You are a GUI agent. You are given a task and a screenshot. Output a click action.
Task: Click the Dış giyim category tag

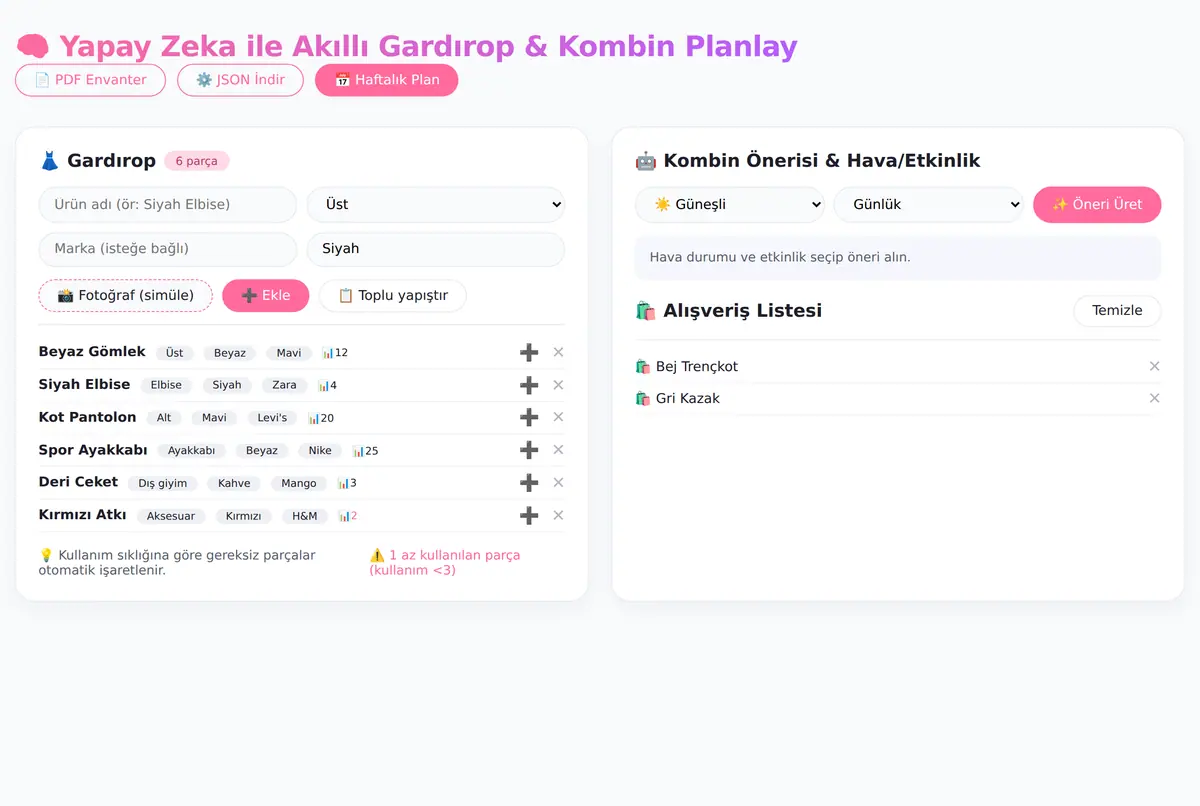point(162,483)
